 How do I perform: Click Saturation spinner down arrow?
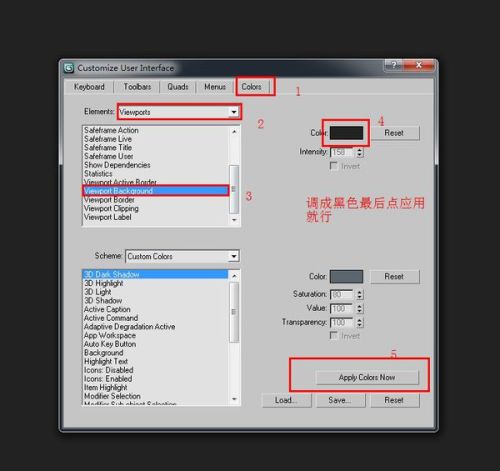tap(359, 297)
